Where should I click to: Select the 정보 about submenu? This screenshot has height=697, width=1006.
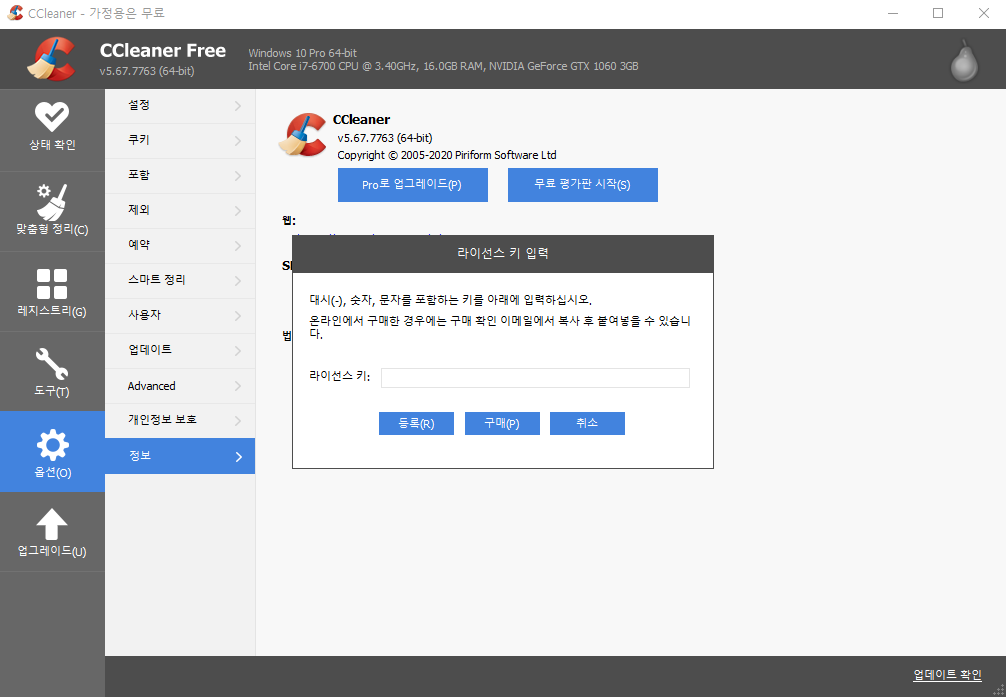tap(180, 456)
